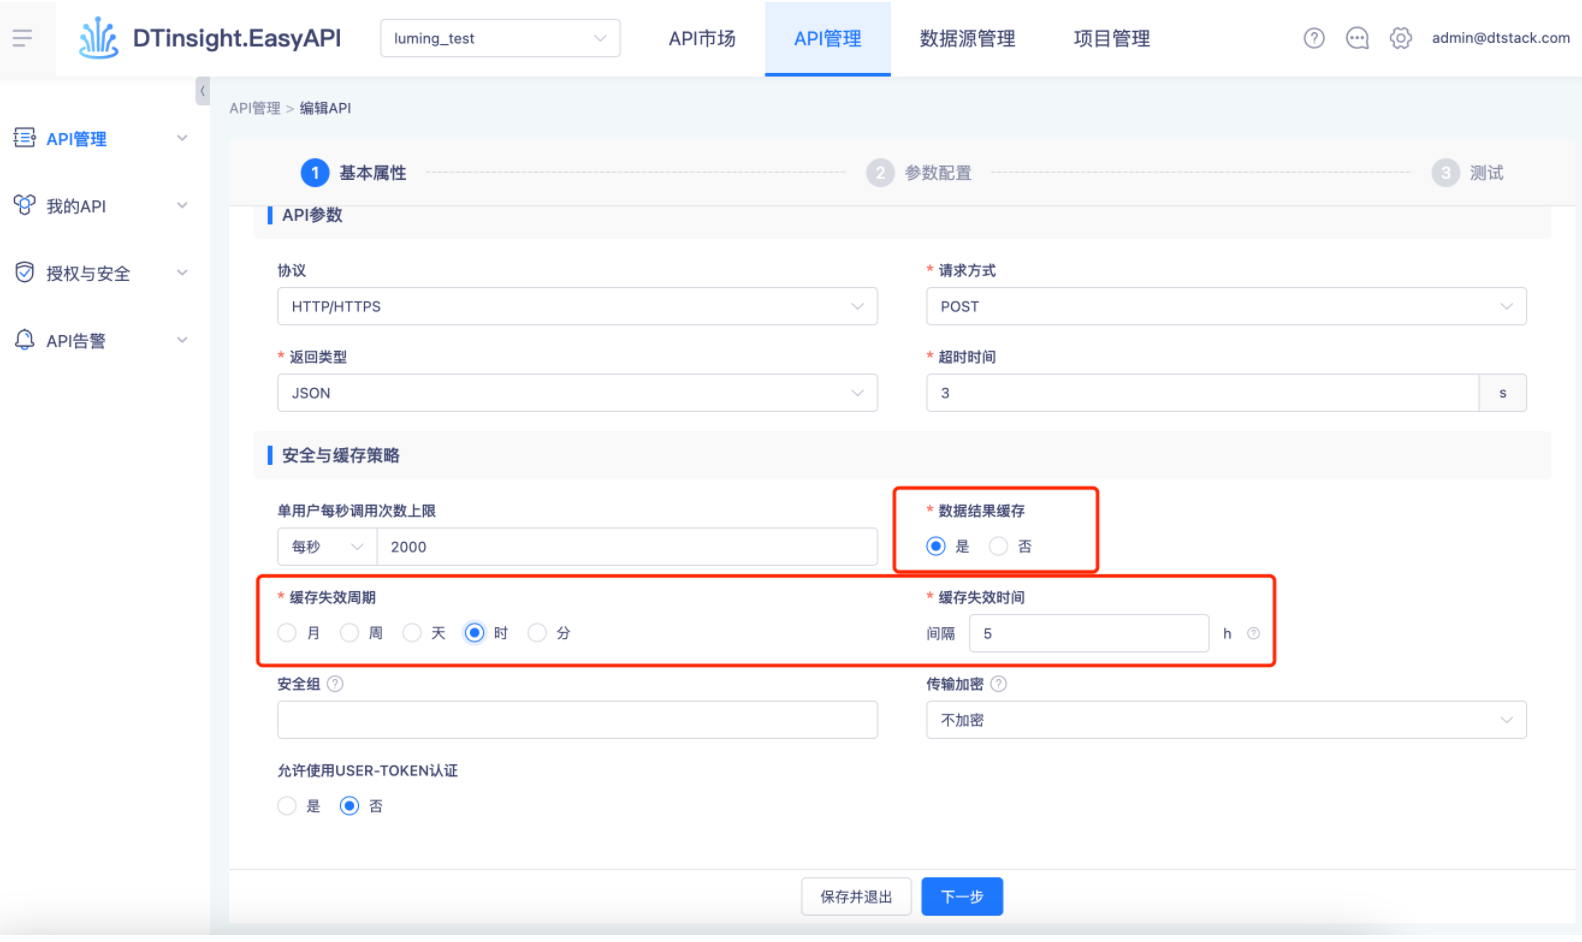This screenshot has height=942, width=1582.
Task: Click 保存并退出 button
Action: tap(856, 897)
